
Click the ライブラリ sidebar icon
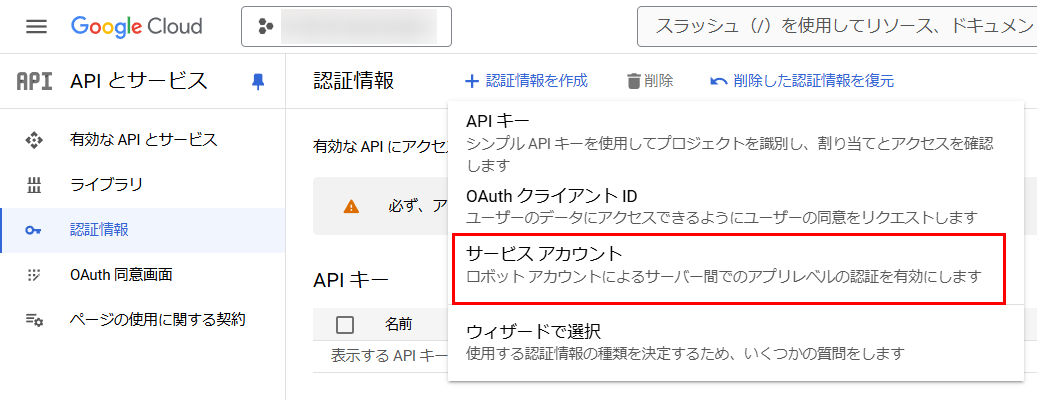coord(33,186)
